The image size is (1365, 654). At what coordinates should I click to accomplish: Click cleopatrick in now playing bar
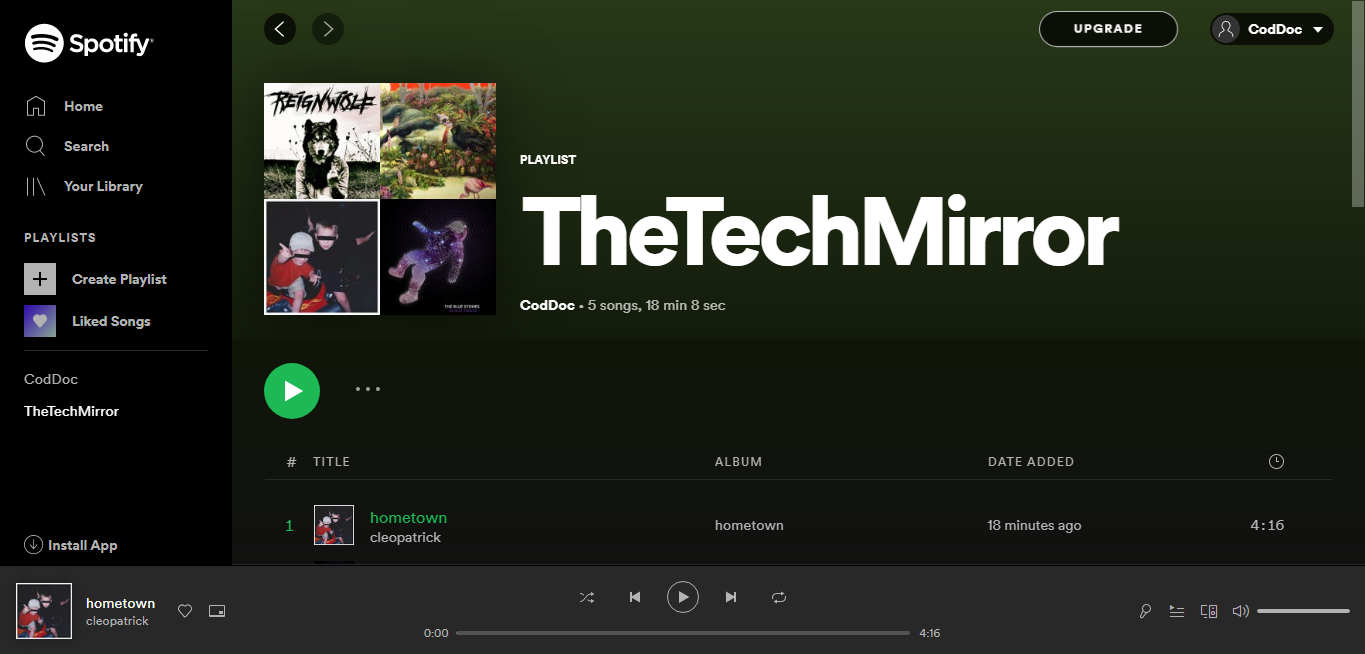pos(117,621)
